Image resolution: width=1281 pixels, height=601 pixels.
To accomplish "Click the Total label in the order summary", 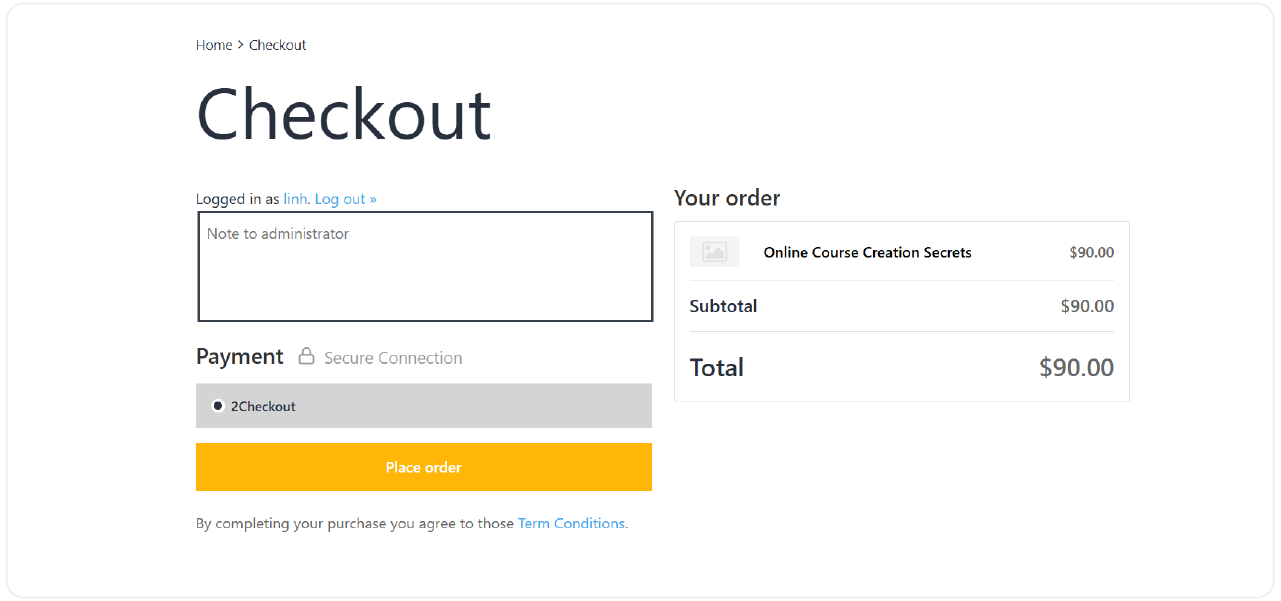I will pyautogui.click(x=717, y=368).
